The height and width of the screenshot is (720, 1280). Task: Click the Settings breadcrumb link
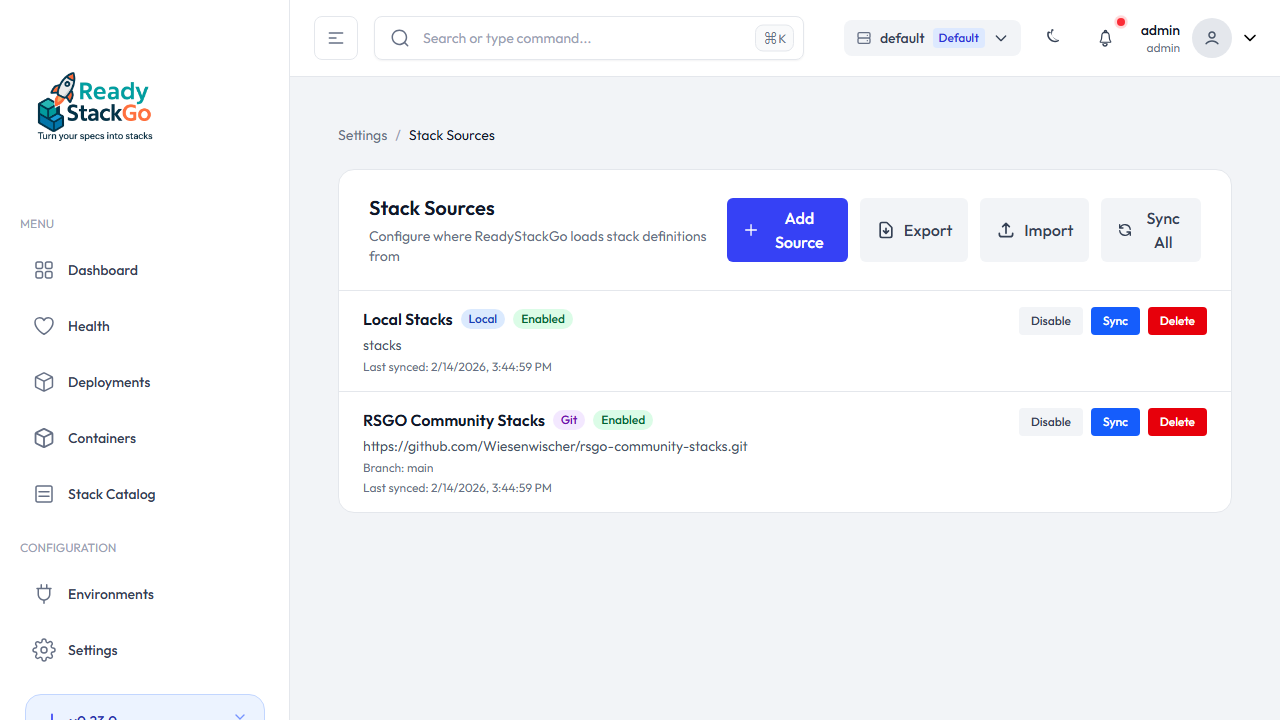pyautogui.click(x=362, y=135)
